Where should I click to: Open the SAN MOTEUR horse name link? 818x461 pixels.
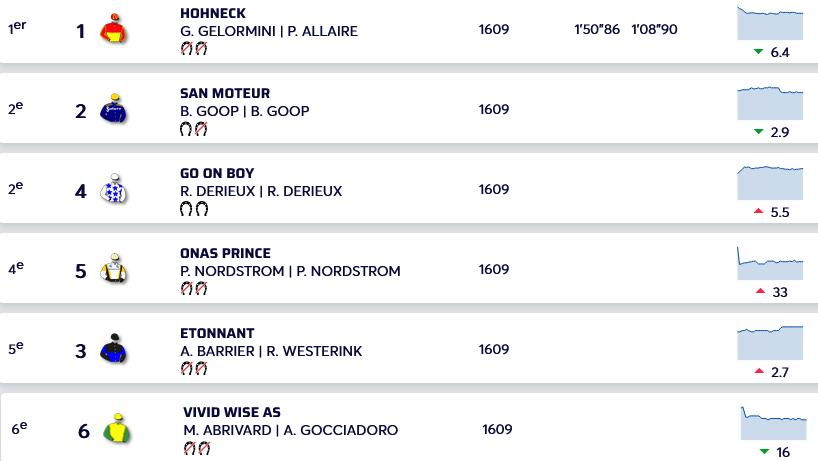point(225,93)
